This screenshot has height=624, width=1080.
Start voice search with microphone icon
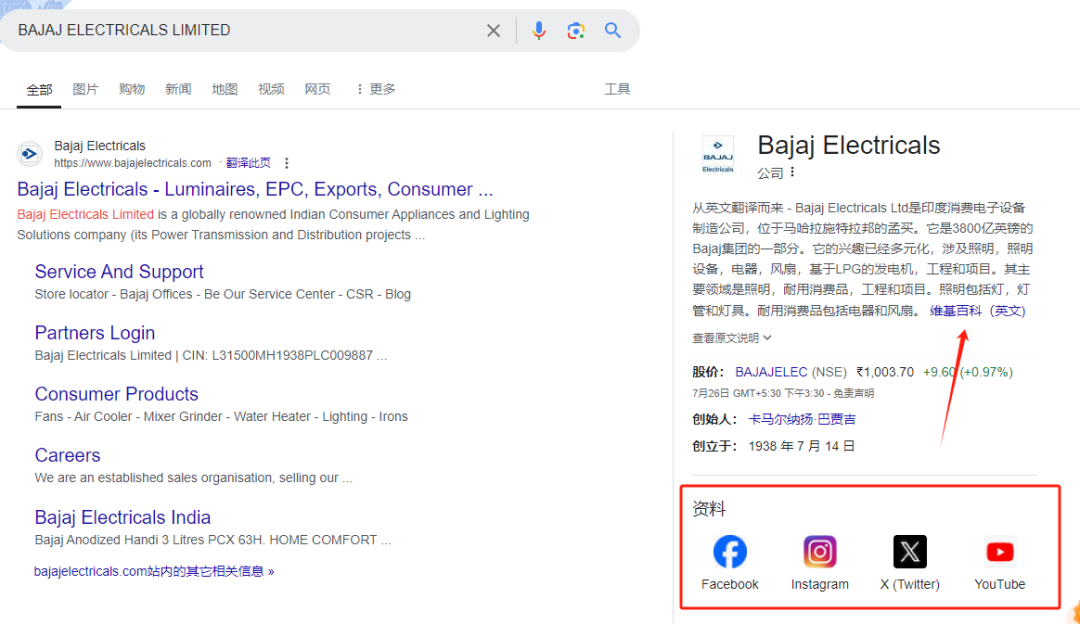click(539, 30)
